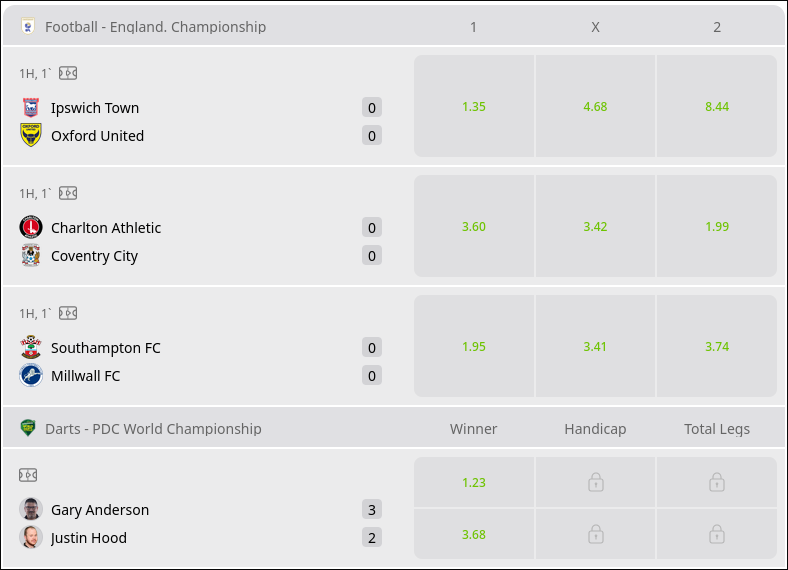Click locked Handicap cell for Gary Anderson
The height and width of the screenshot is (570, 788).
pyautogui.click(x=595, y=482)
